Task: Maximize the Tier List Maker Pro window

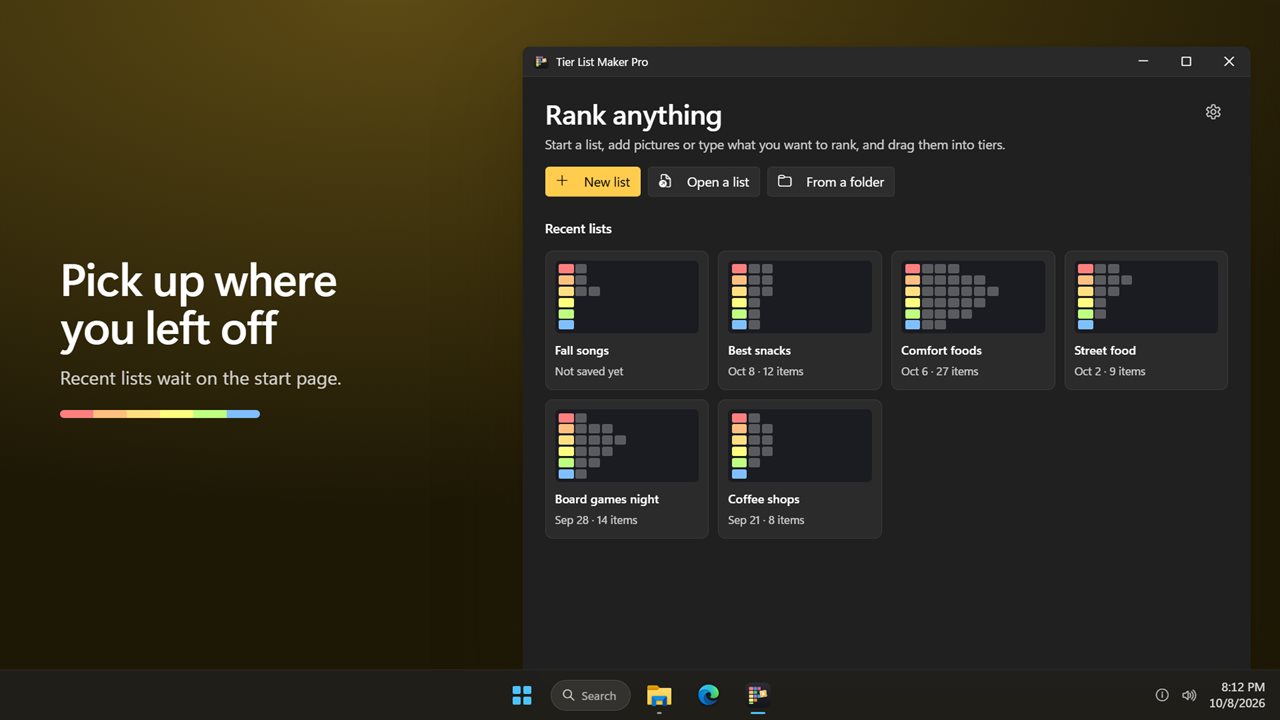Action: (1186, 62)
